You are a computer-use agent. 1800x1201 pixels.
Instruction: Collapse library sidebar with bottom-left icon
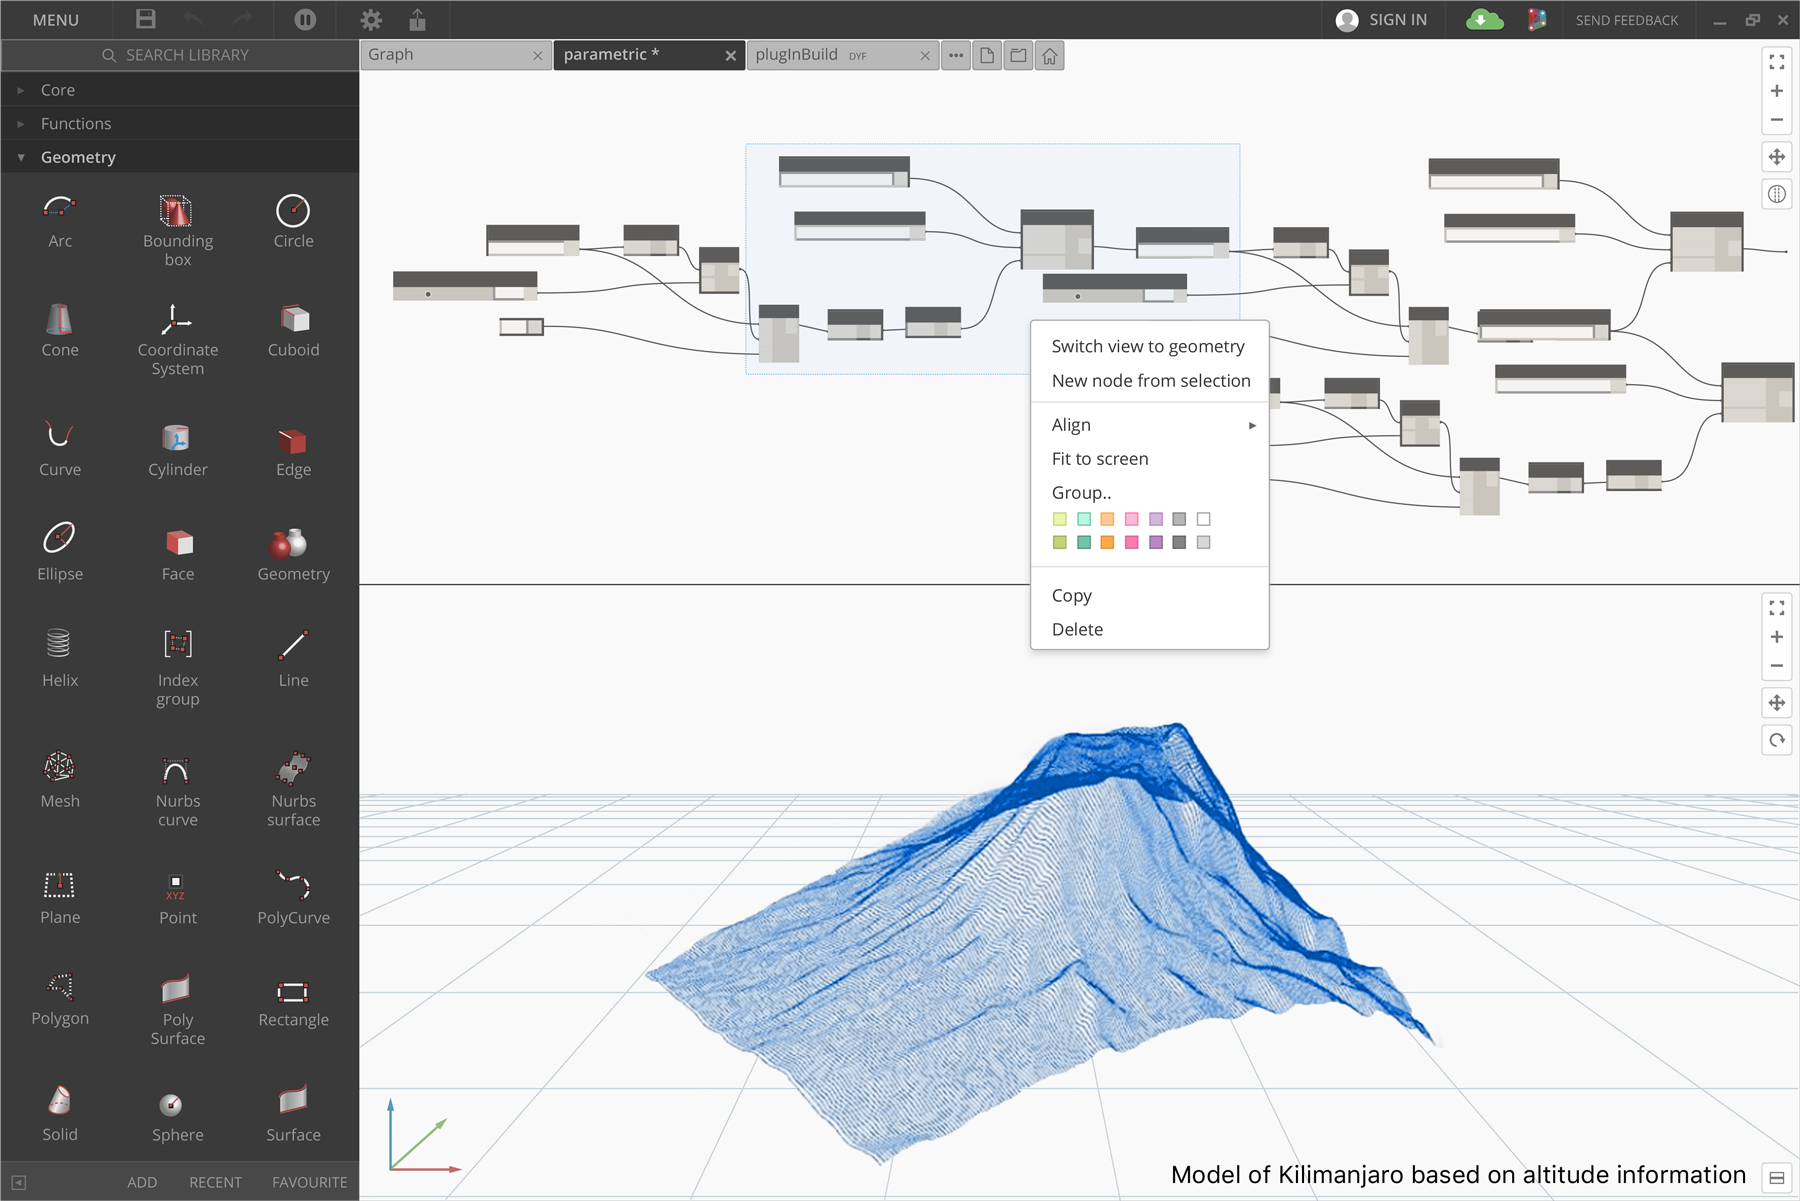(18, 1182)
